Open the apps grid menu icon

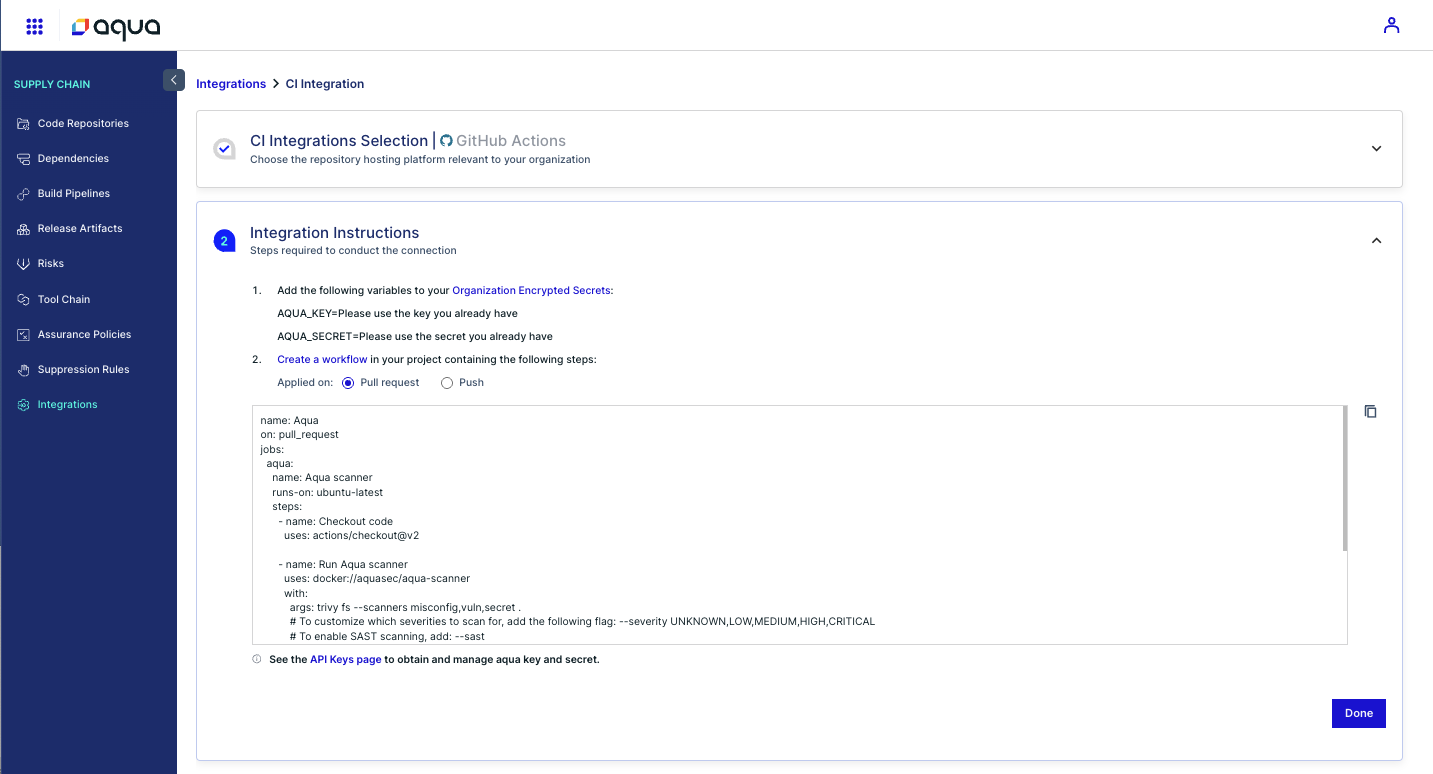(x=34, y=26)
